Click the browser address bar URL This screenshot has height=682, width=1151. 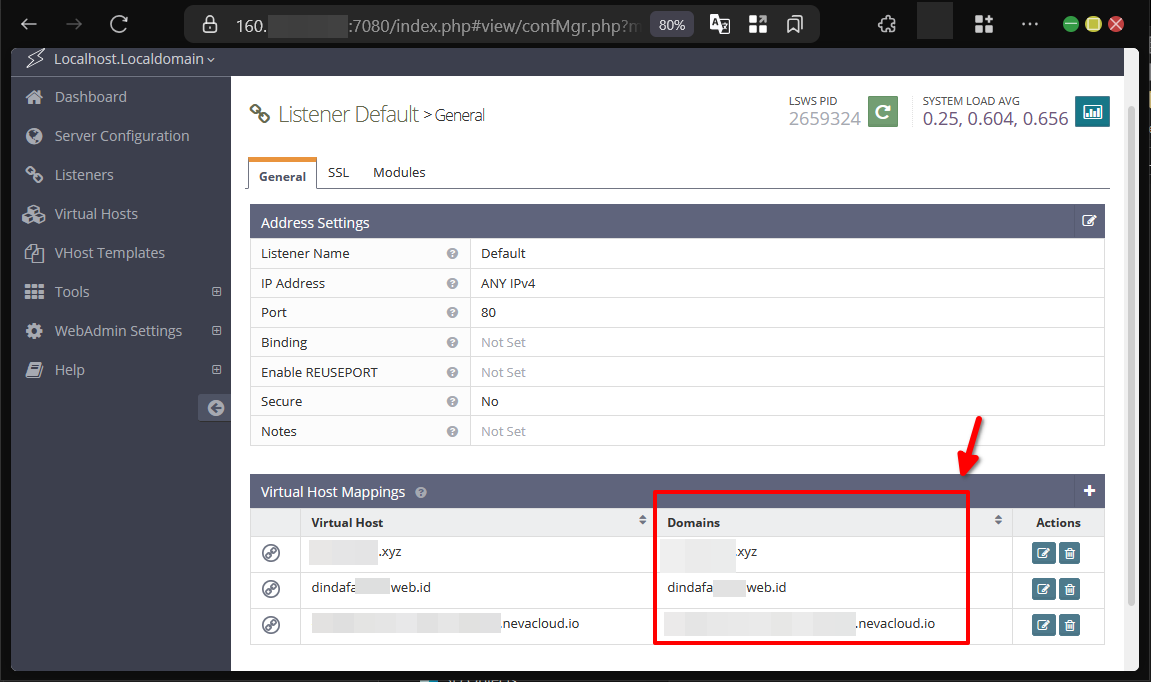pos(437,26)
